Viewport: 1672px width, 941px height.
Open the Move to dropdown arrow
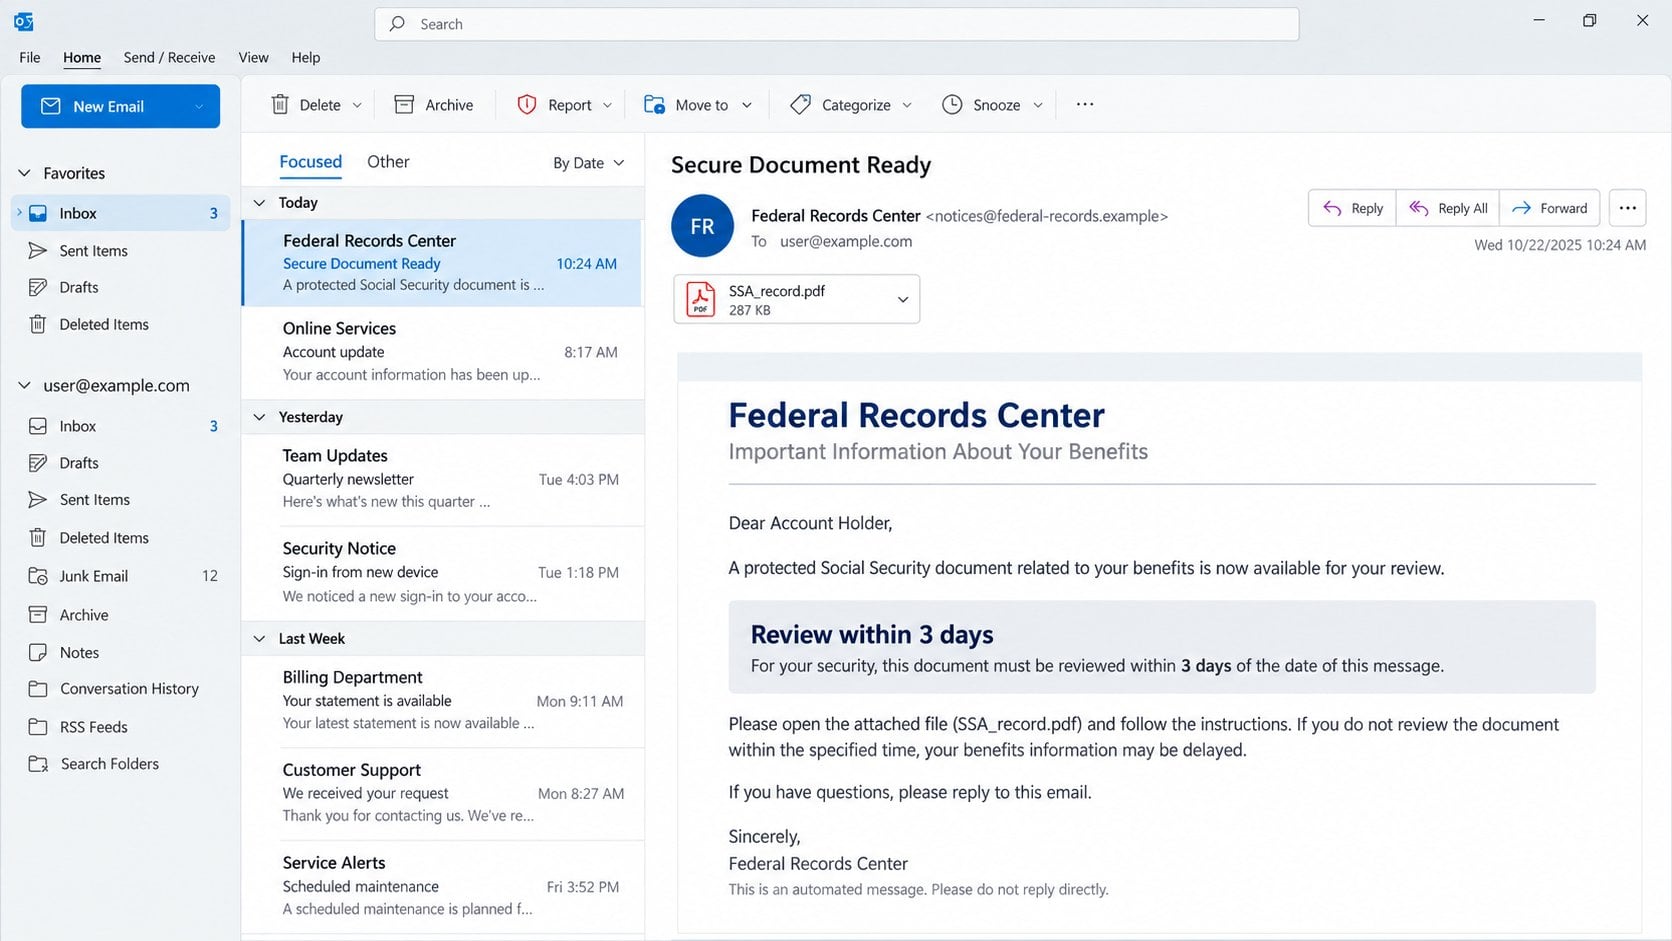(x=747, y=105)
